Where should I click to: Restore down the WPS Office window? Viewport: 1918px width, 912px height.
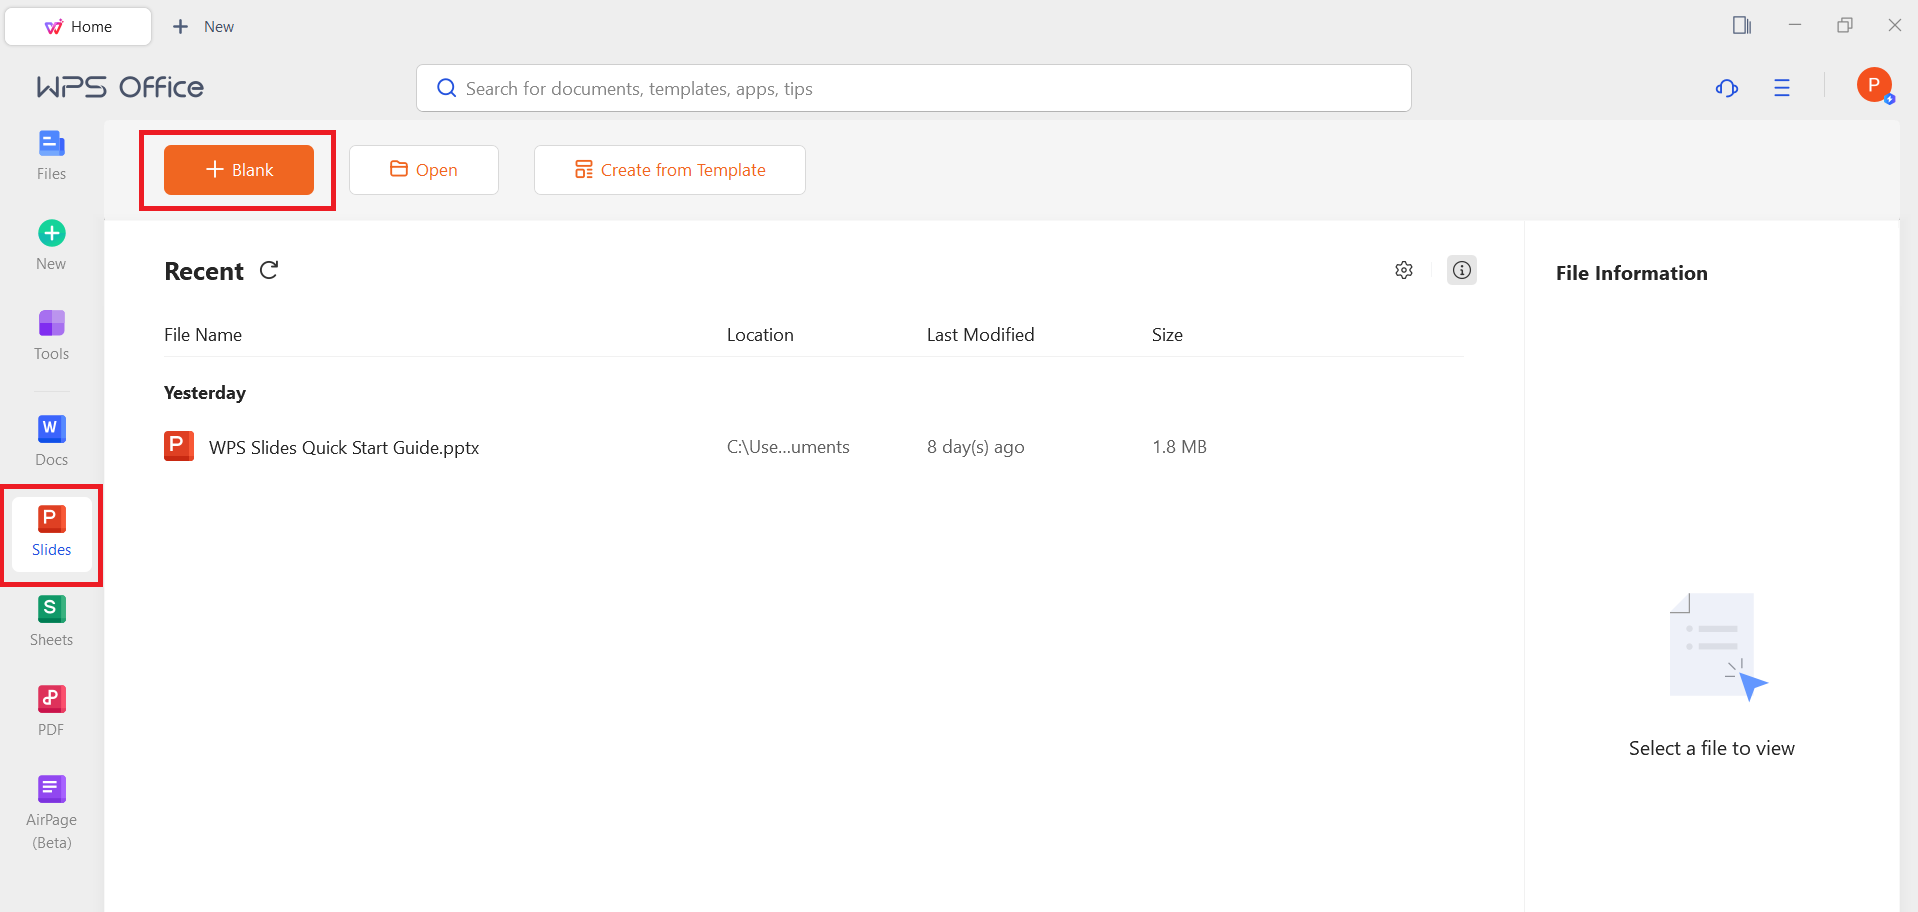pyautogui.click(x=1845, y=25)
